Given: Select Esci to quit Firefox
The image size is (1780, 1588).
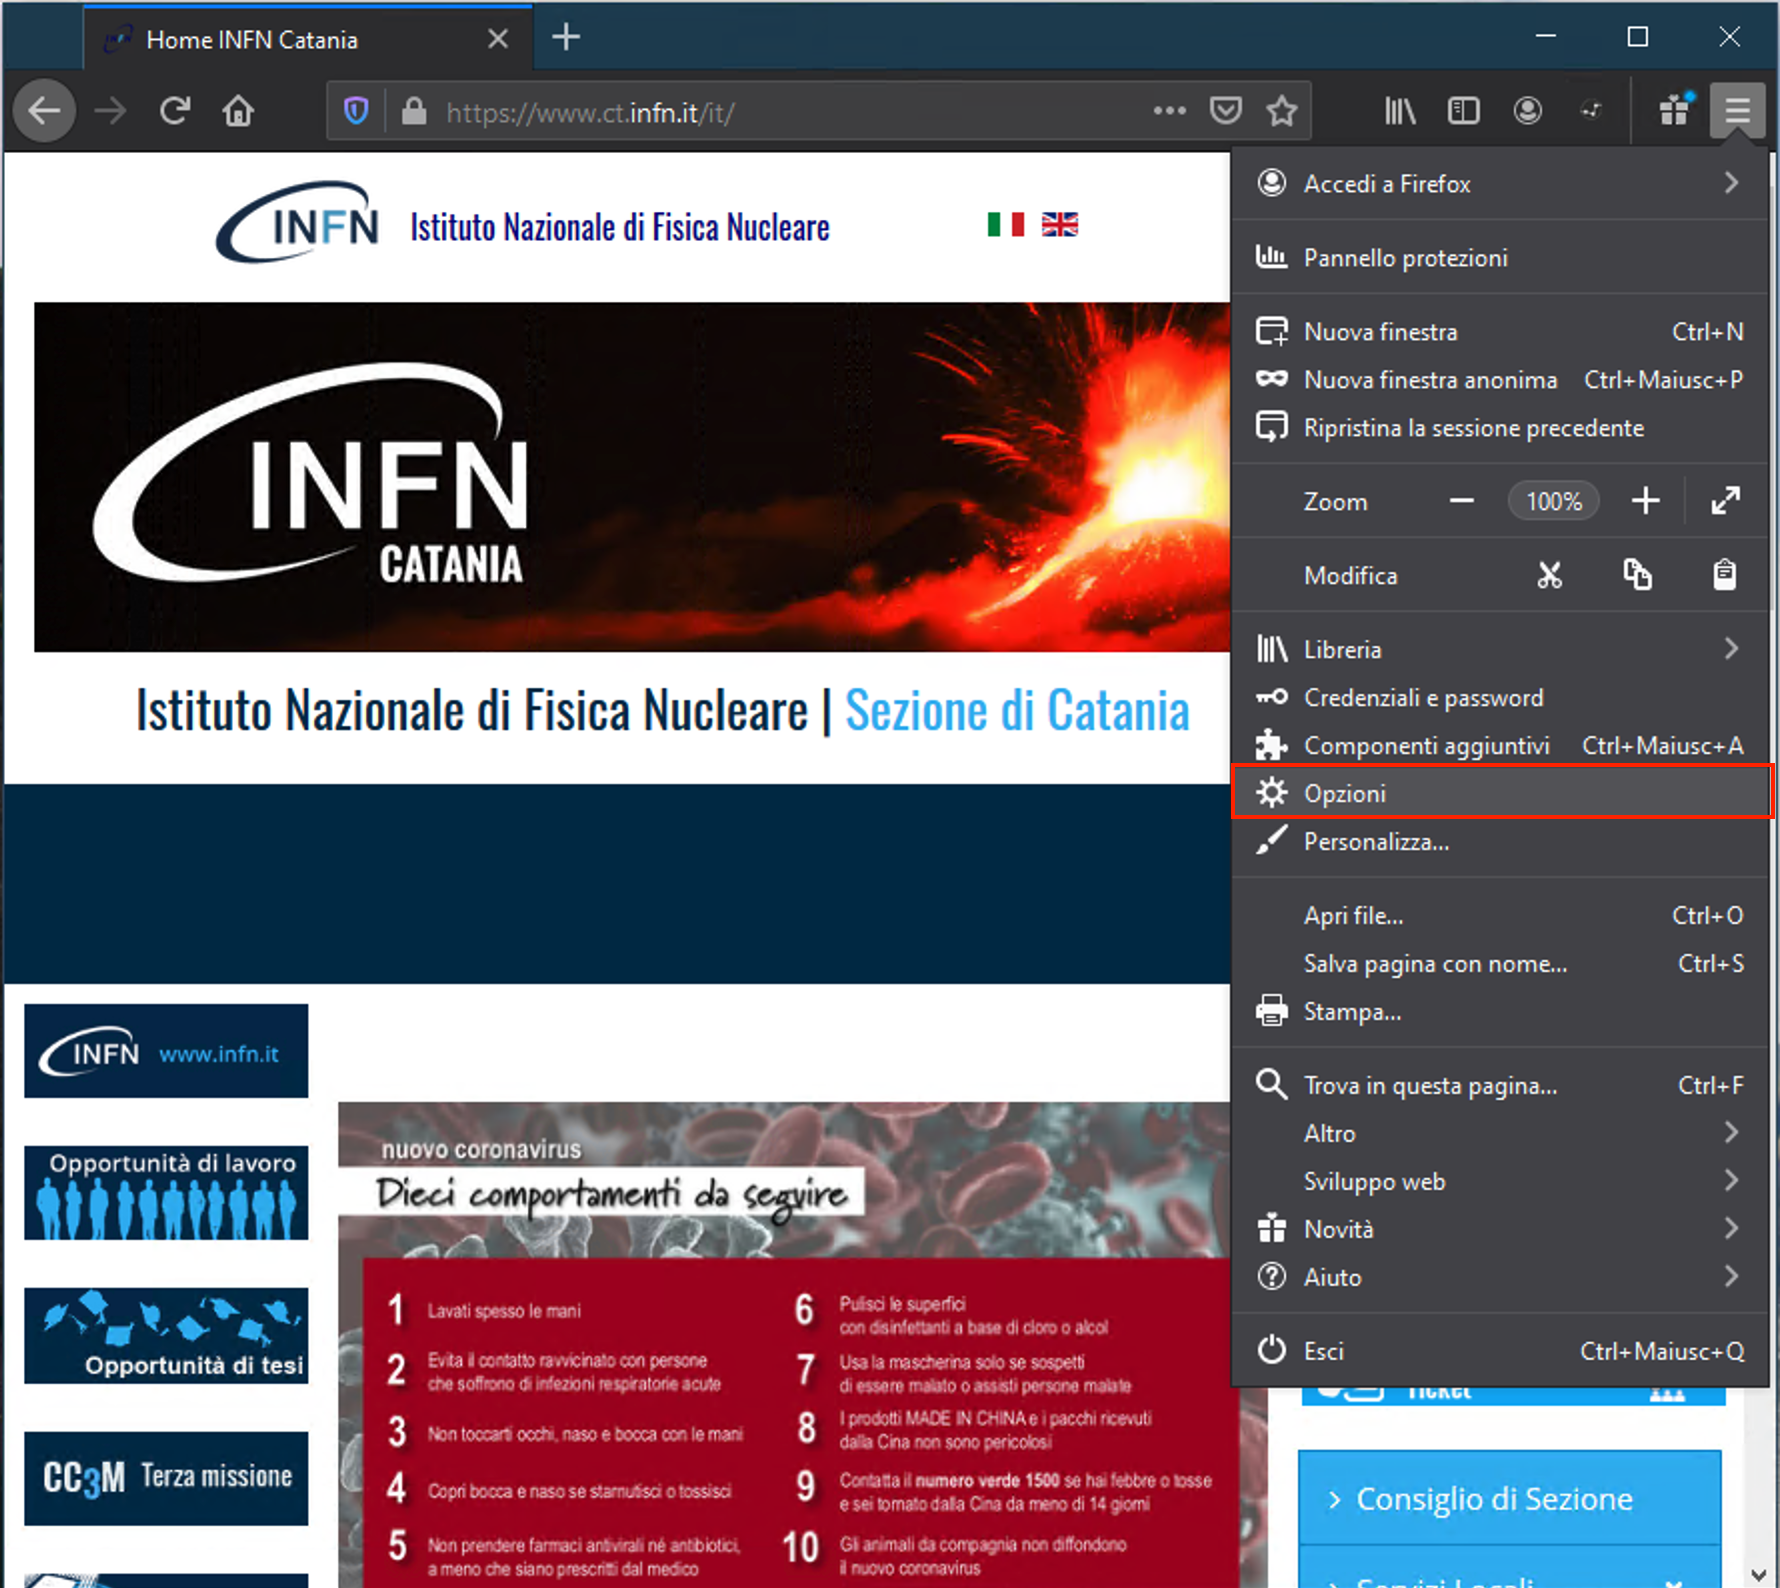Looking at the screenshot, I should (x=1500, y=1351).
